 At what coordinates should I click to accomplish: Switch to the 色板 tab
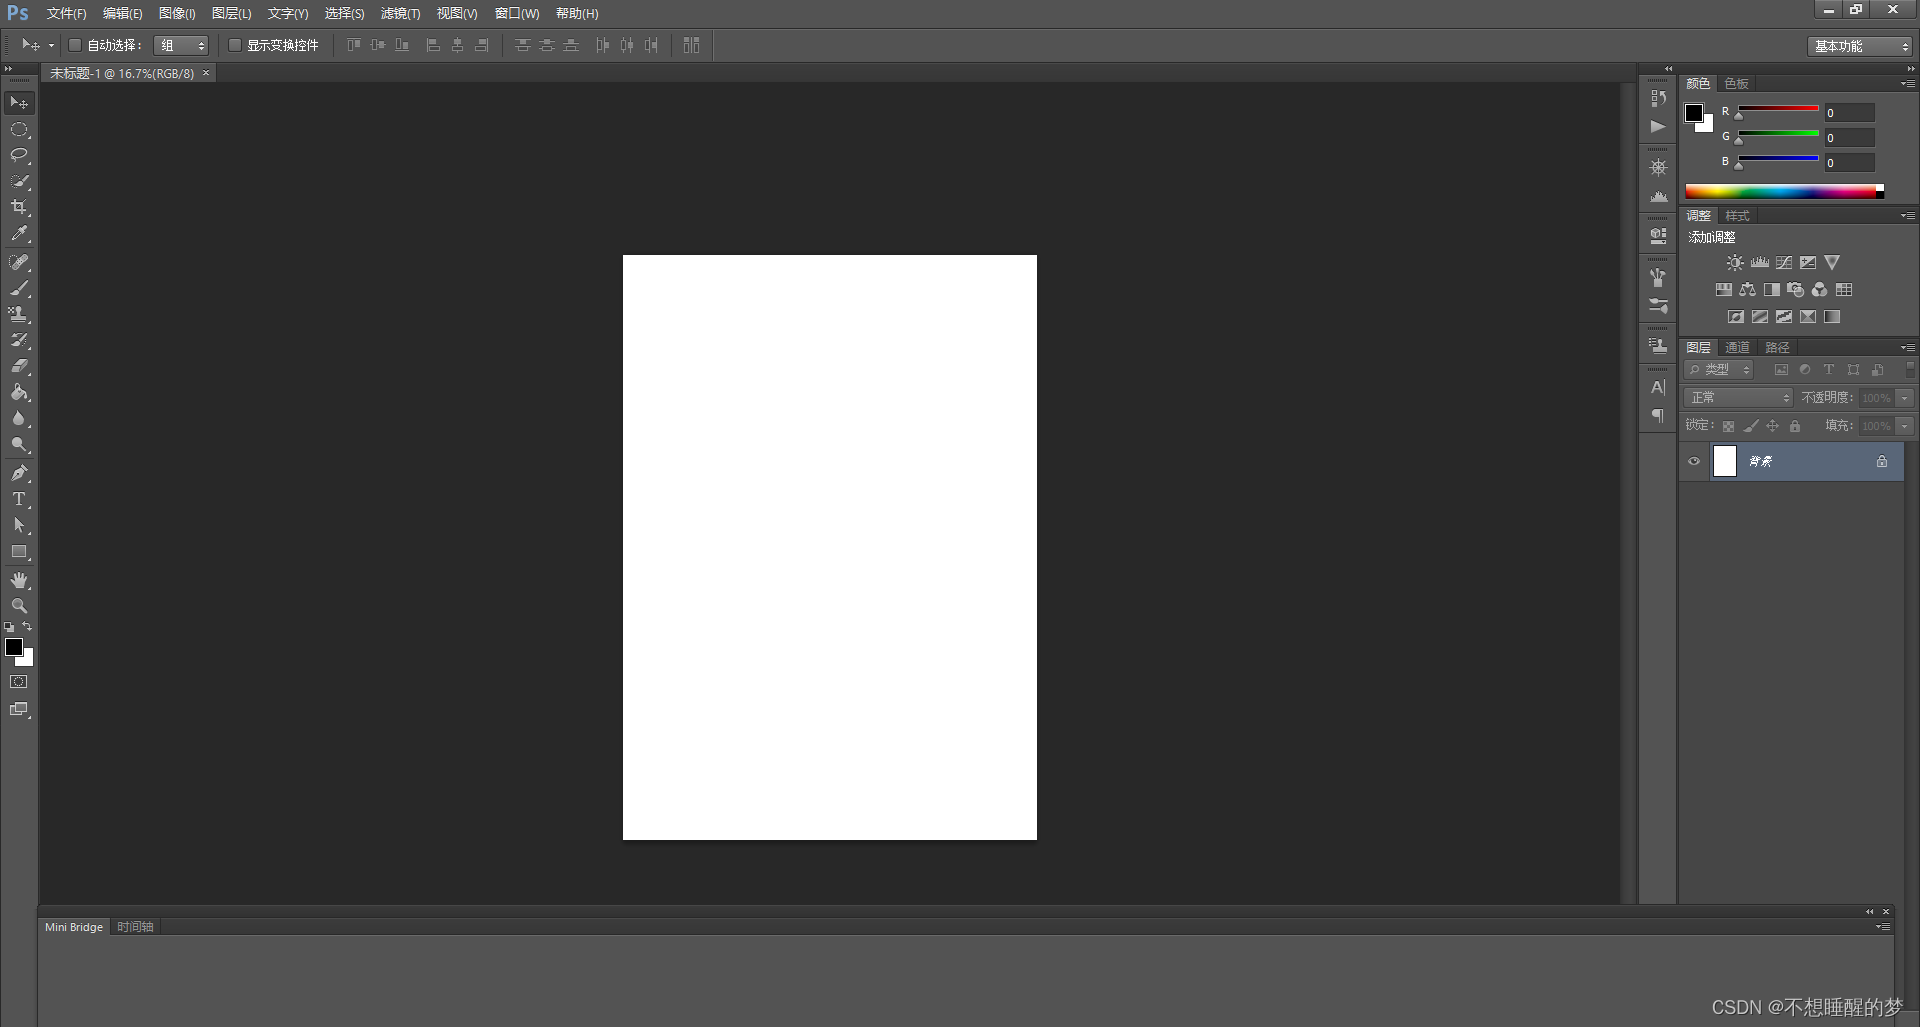pyautogui.click(x=1737, y=83)
